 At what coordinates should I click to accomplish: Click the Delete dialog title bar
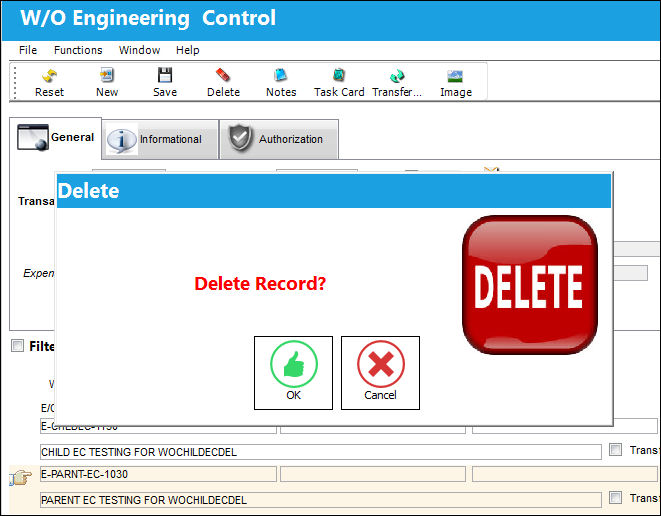pyautogui.click(x=334, y=191)
